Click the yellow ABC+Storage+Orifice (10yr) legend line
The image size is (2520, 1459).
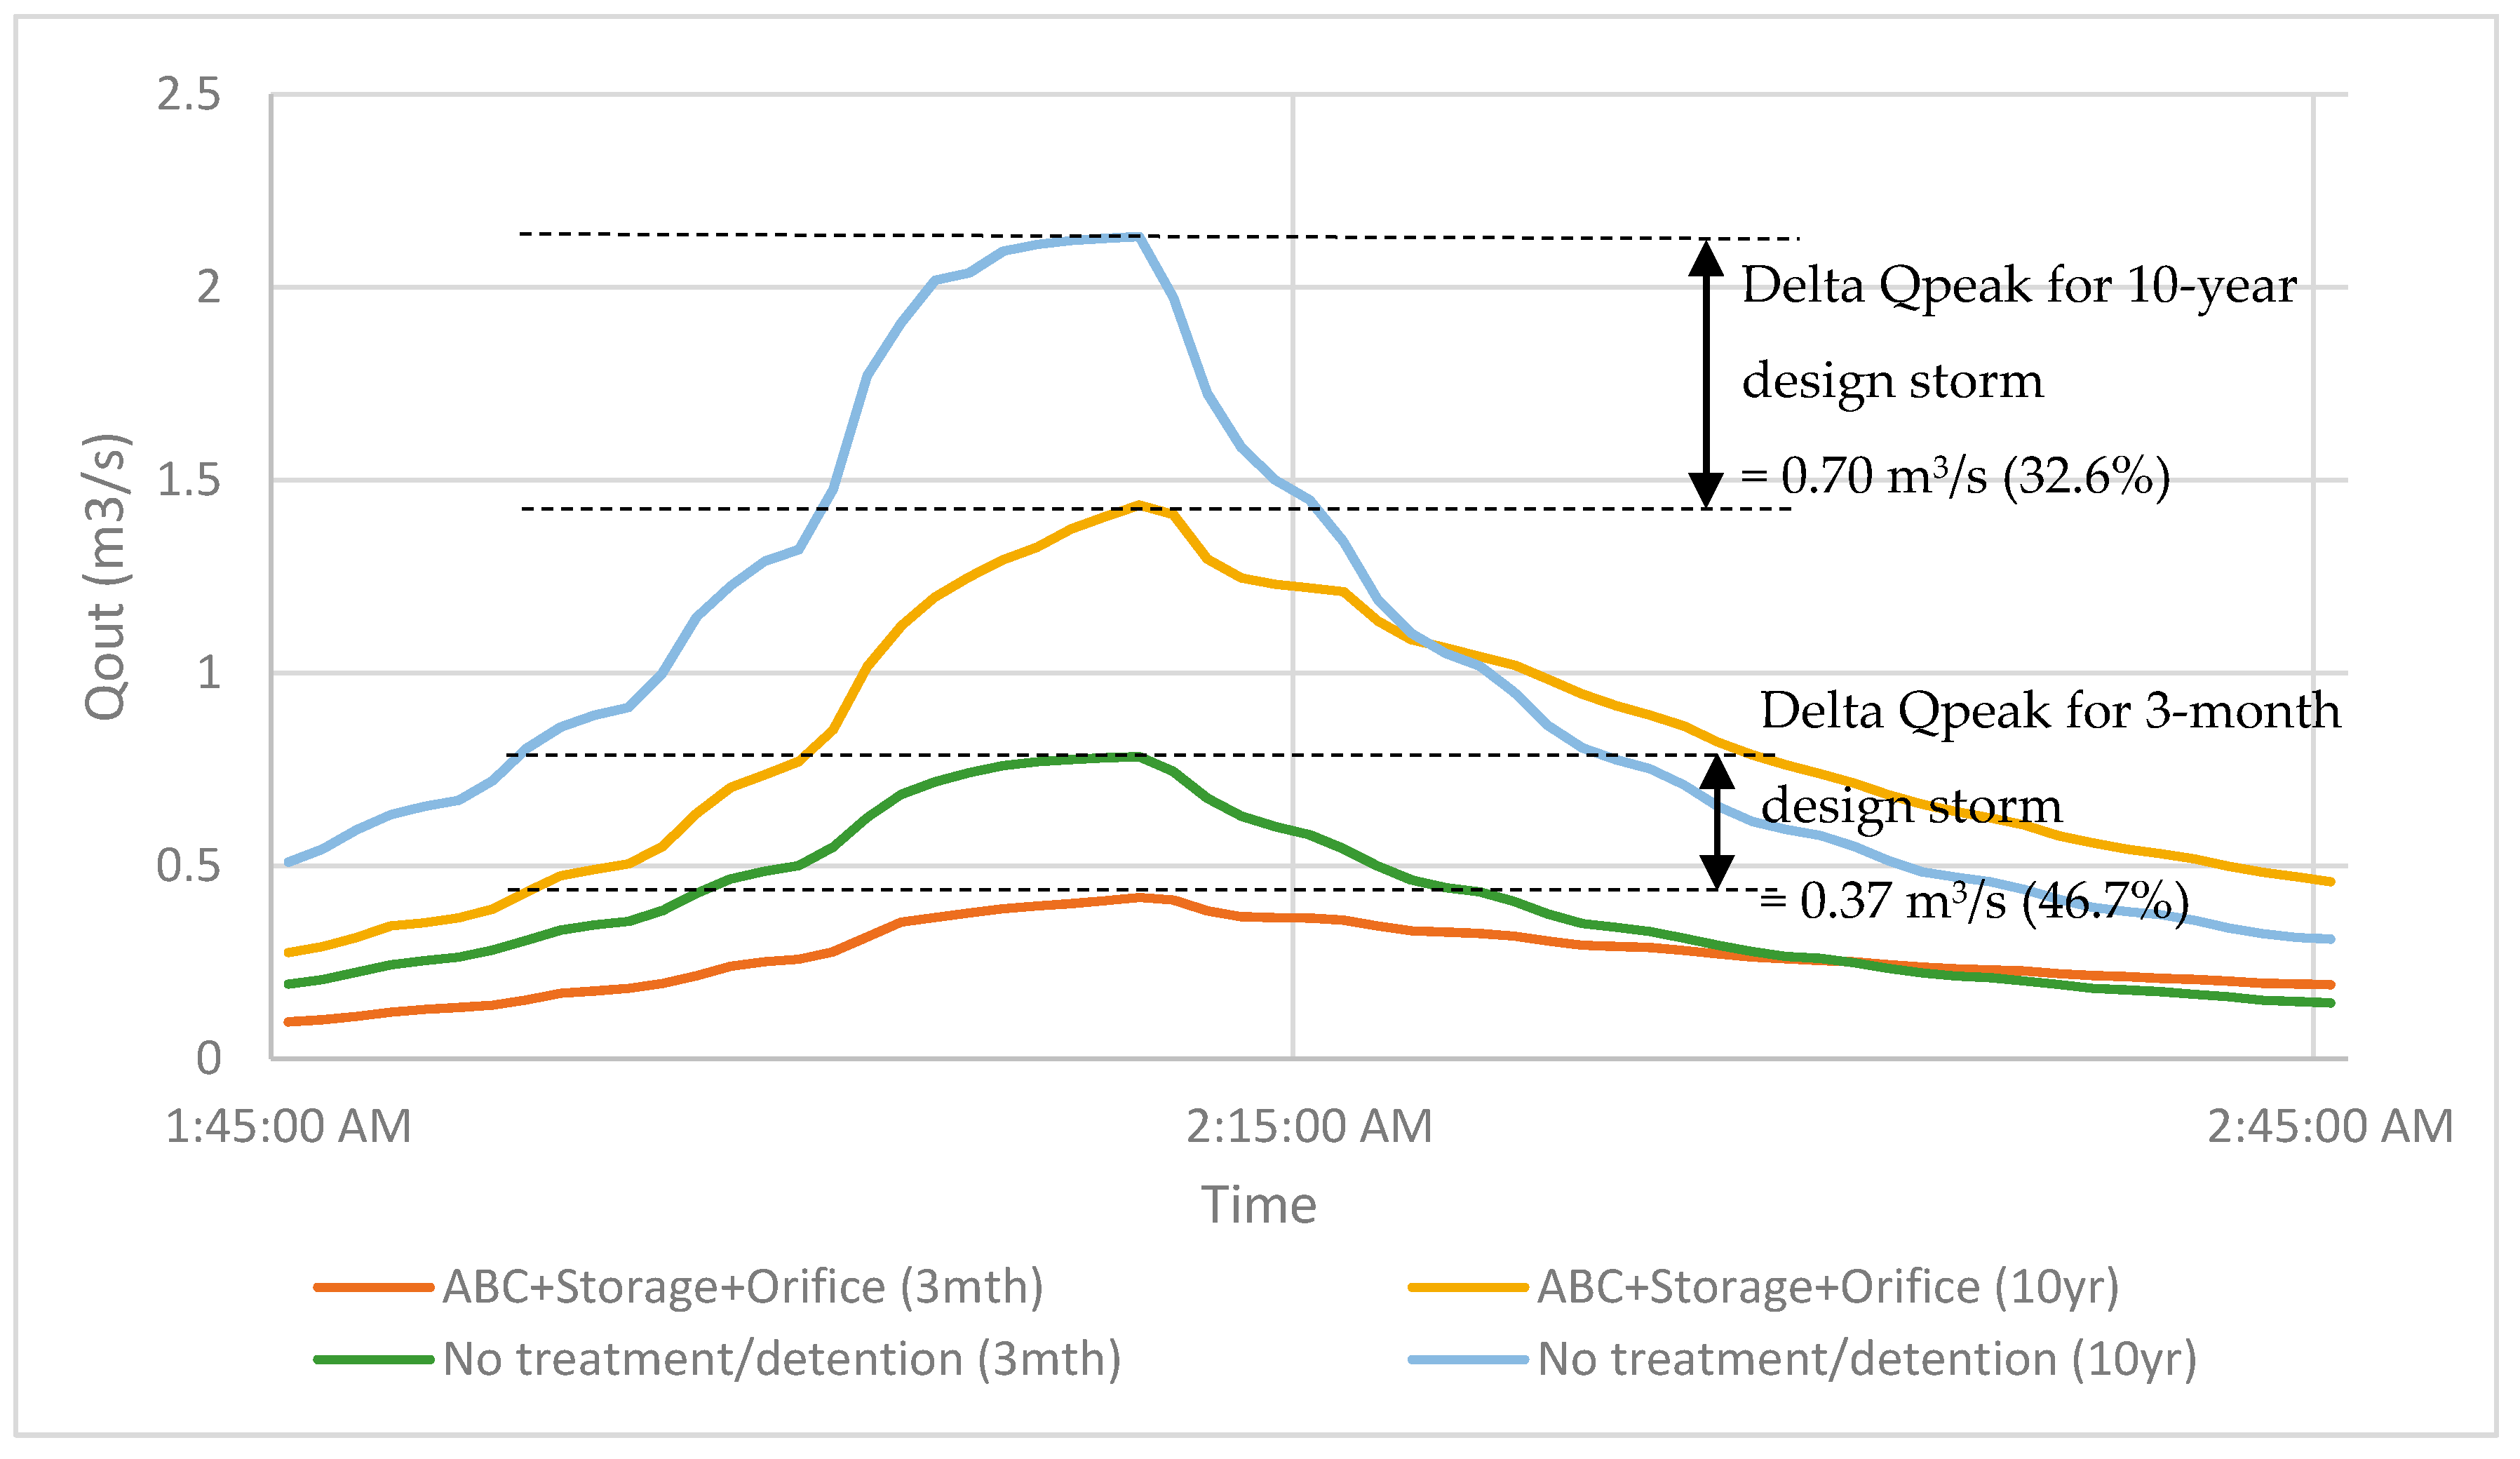point(1468,1288)
